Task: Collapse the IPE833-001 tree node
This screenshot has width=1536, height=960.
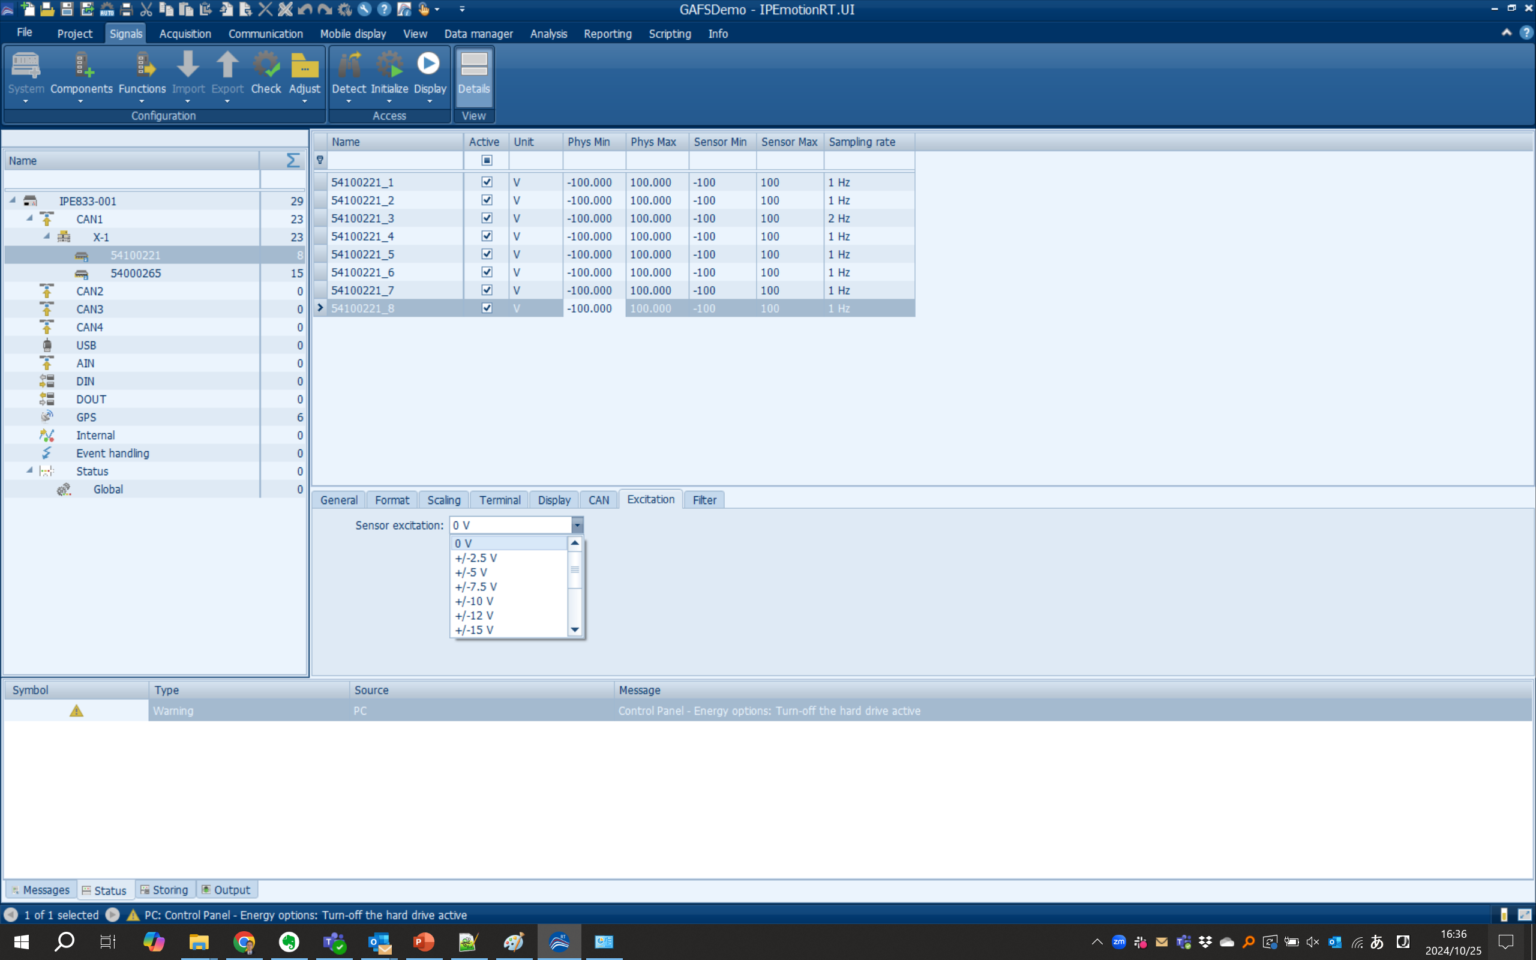Action: pyautogui.click(x=13, y=201)
